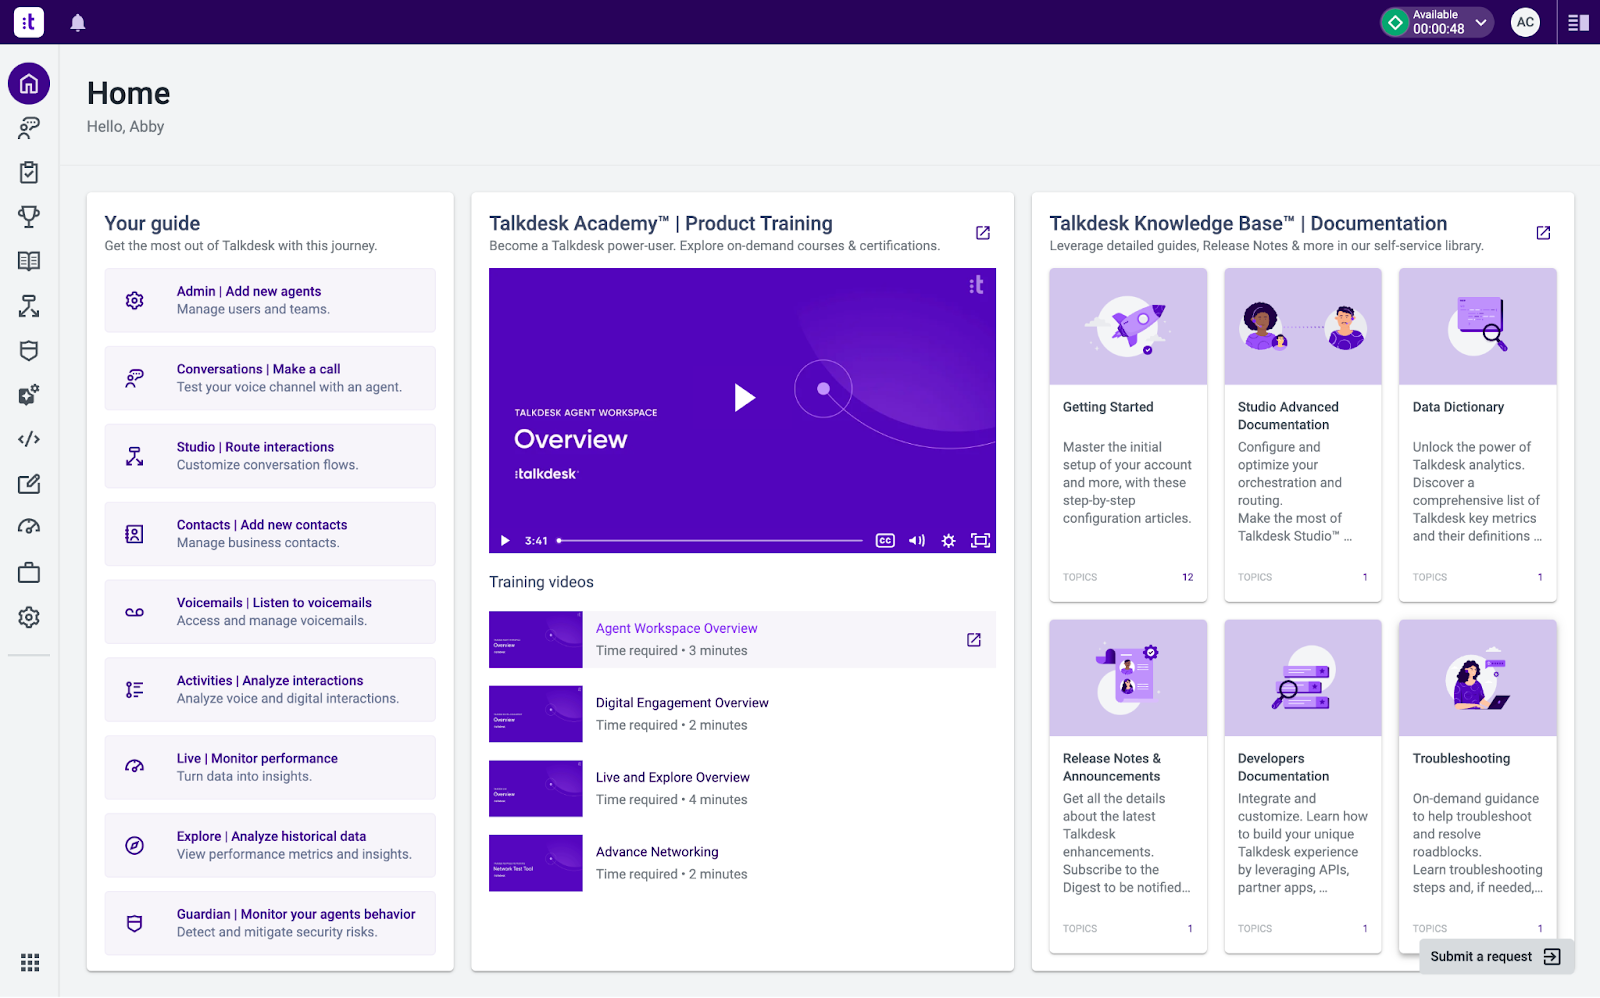Image resolution: width=1600 pixels, height=998 pixels.
Task: Select Live and Explore Overview video
Action: (x=742, y=789)
